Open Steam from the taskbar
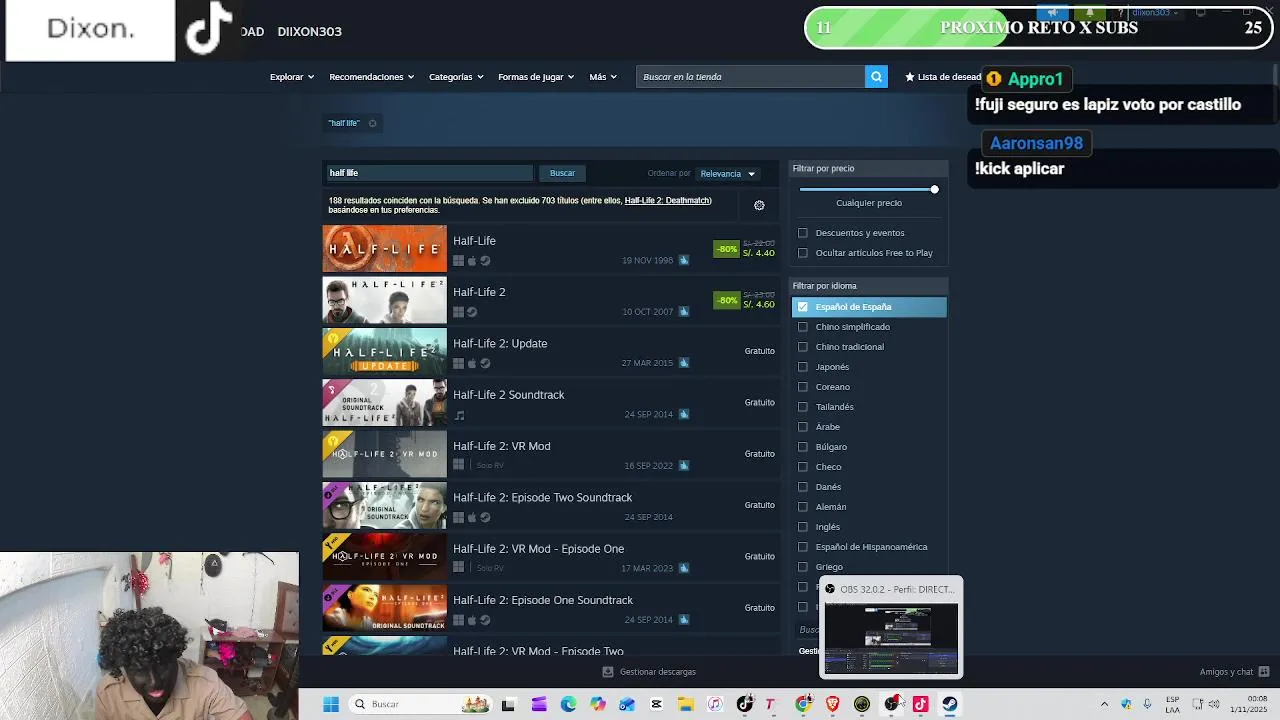The image size is (1280, 720). click(950, 704)
